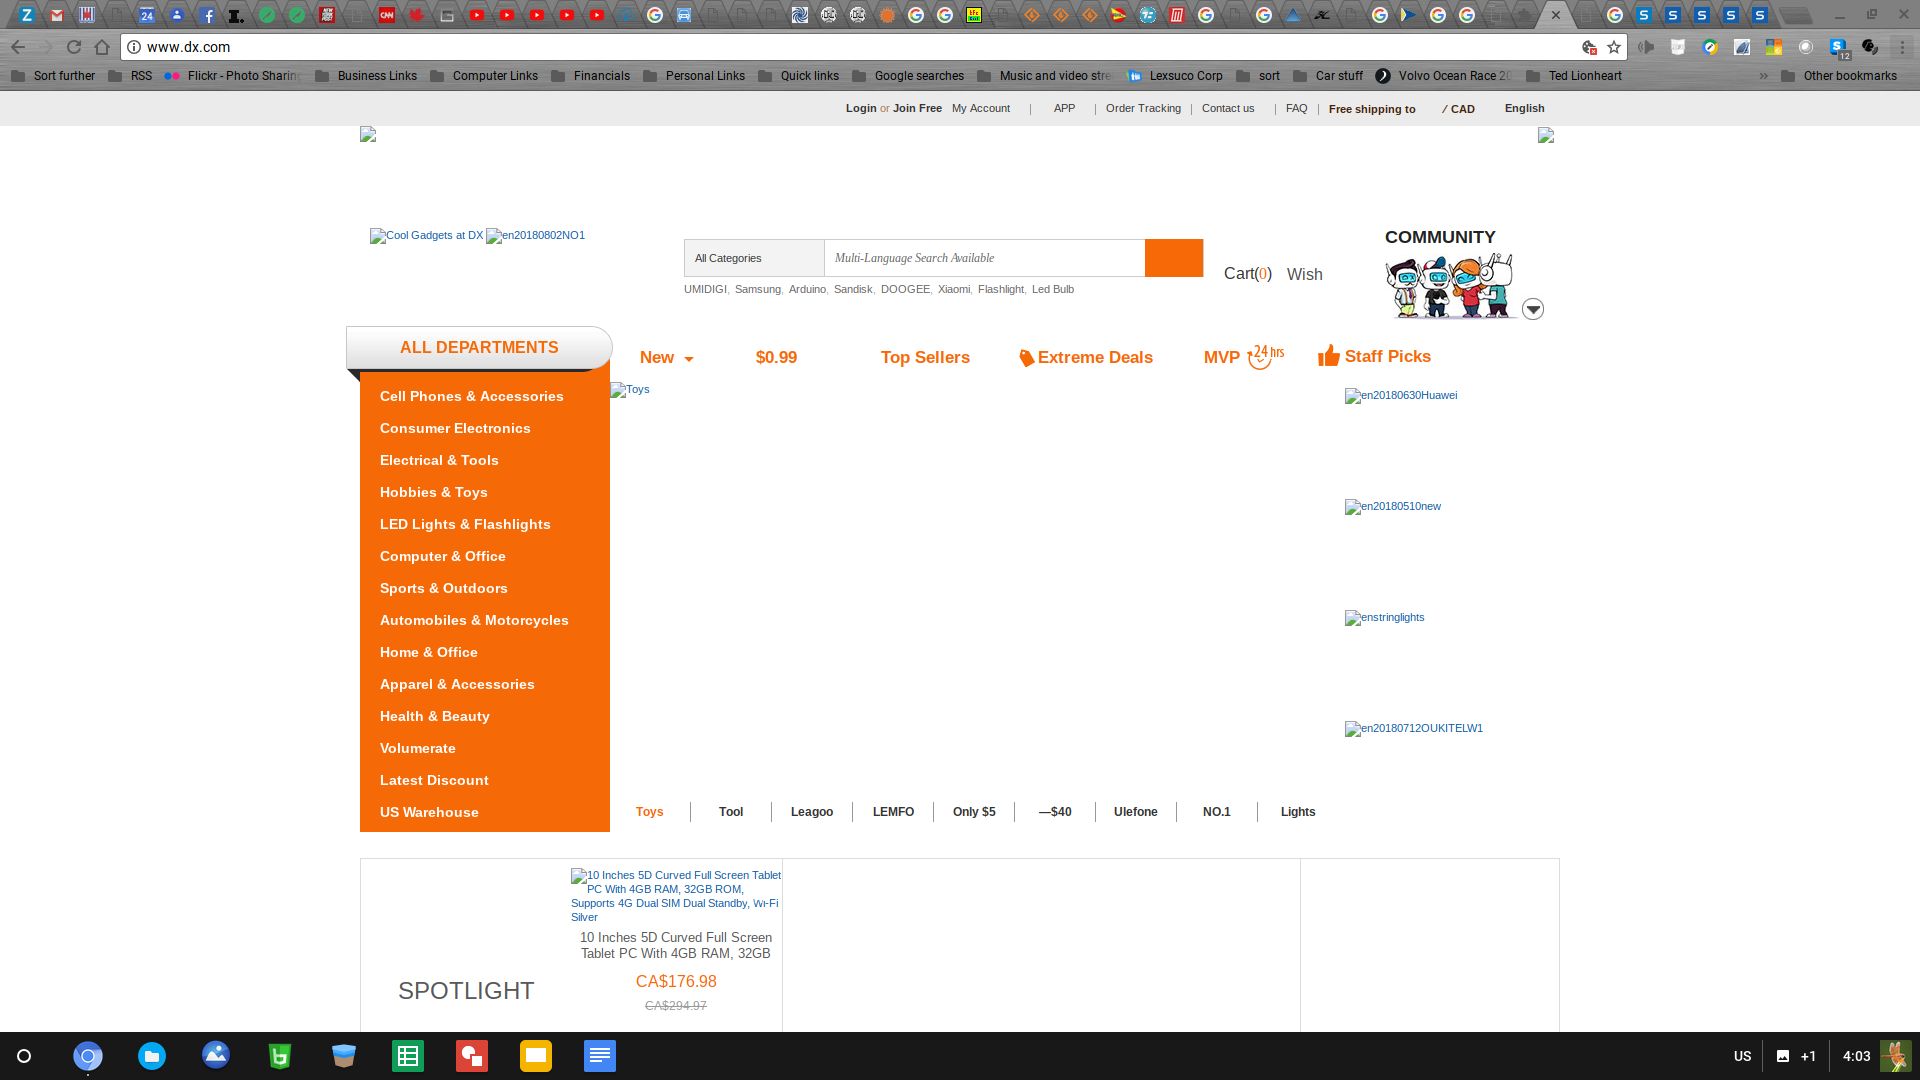
Task: Open the Free shipping to selector
Action: [x=1372, y=109]
